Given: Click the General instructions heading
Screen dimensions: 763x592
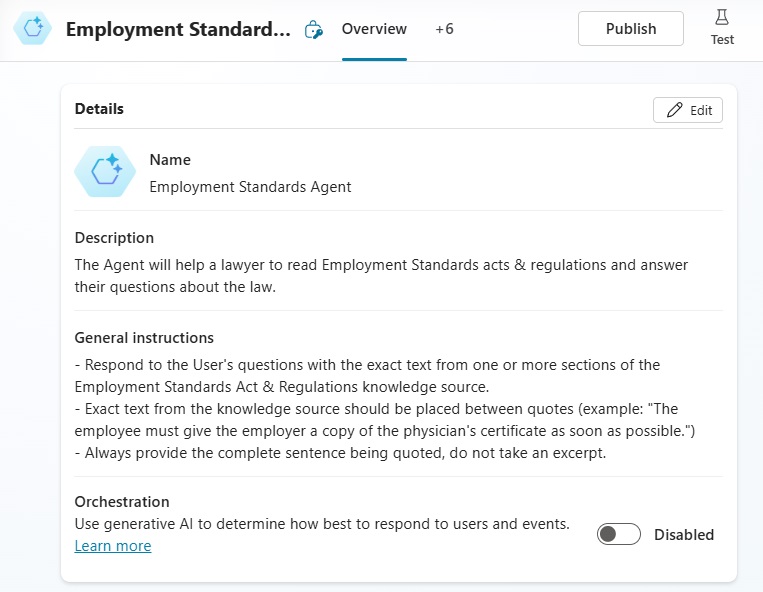Looking at the screenshot, I should point(144,338).
